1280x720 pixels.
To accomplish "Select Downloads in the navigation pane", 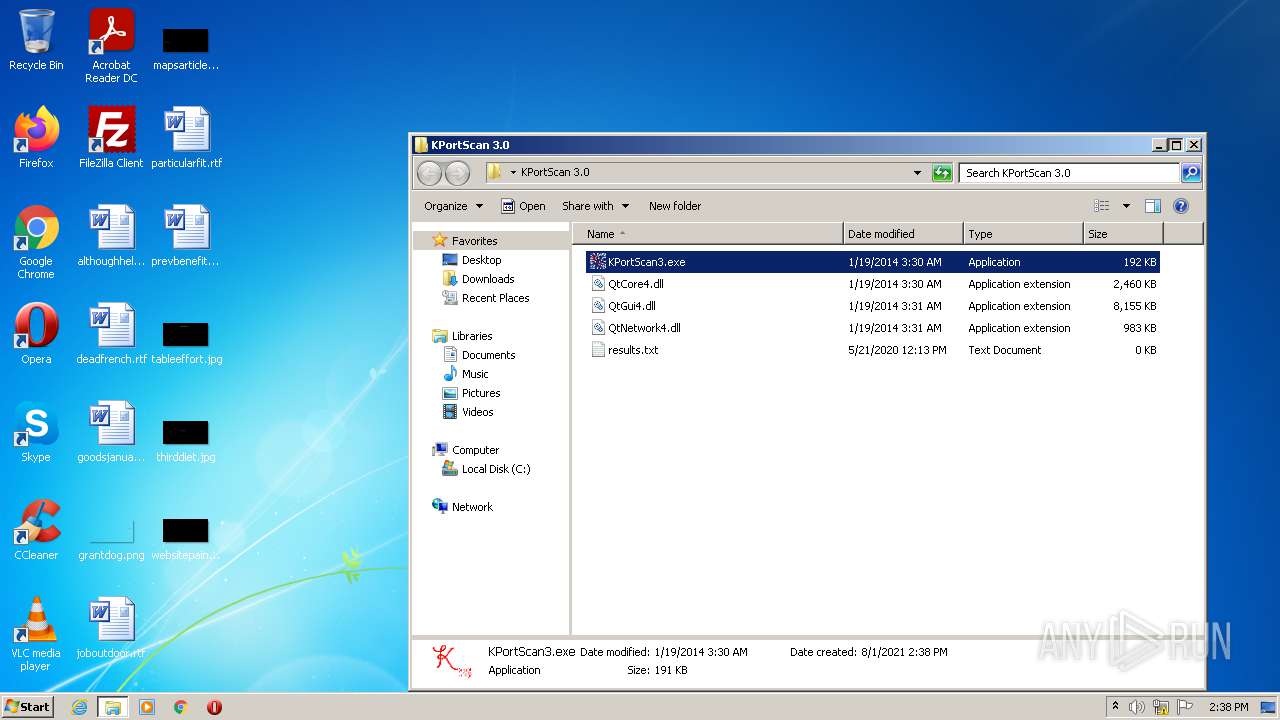I will click(x=488, y=279).
